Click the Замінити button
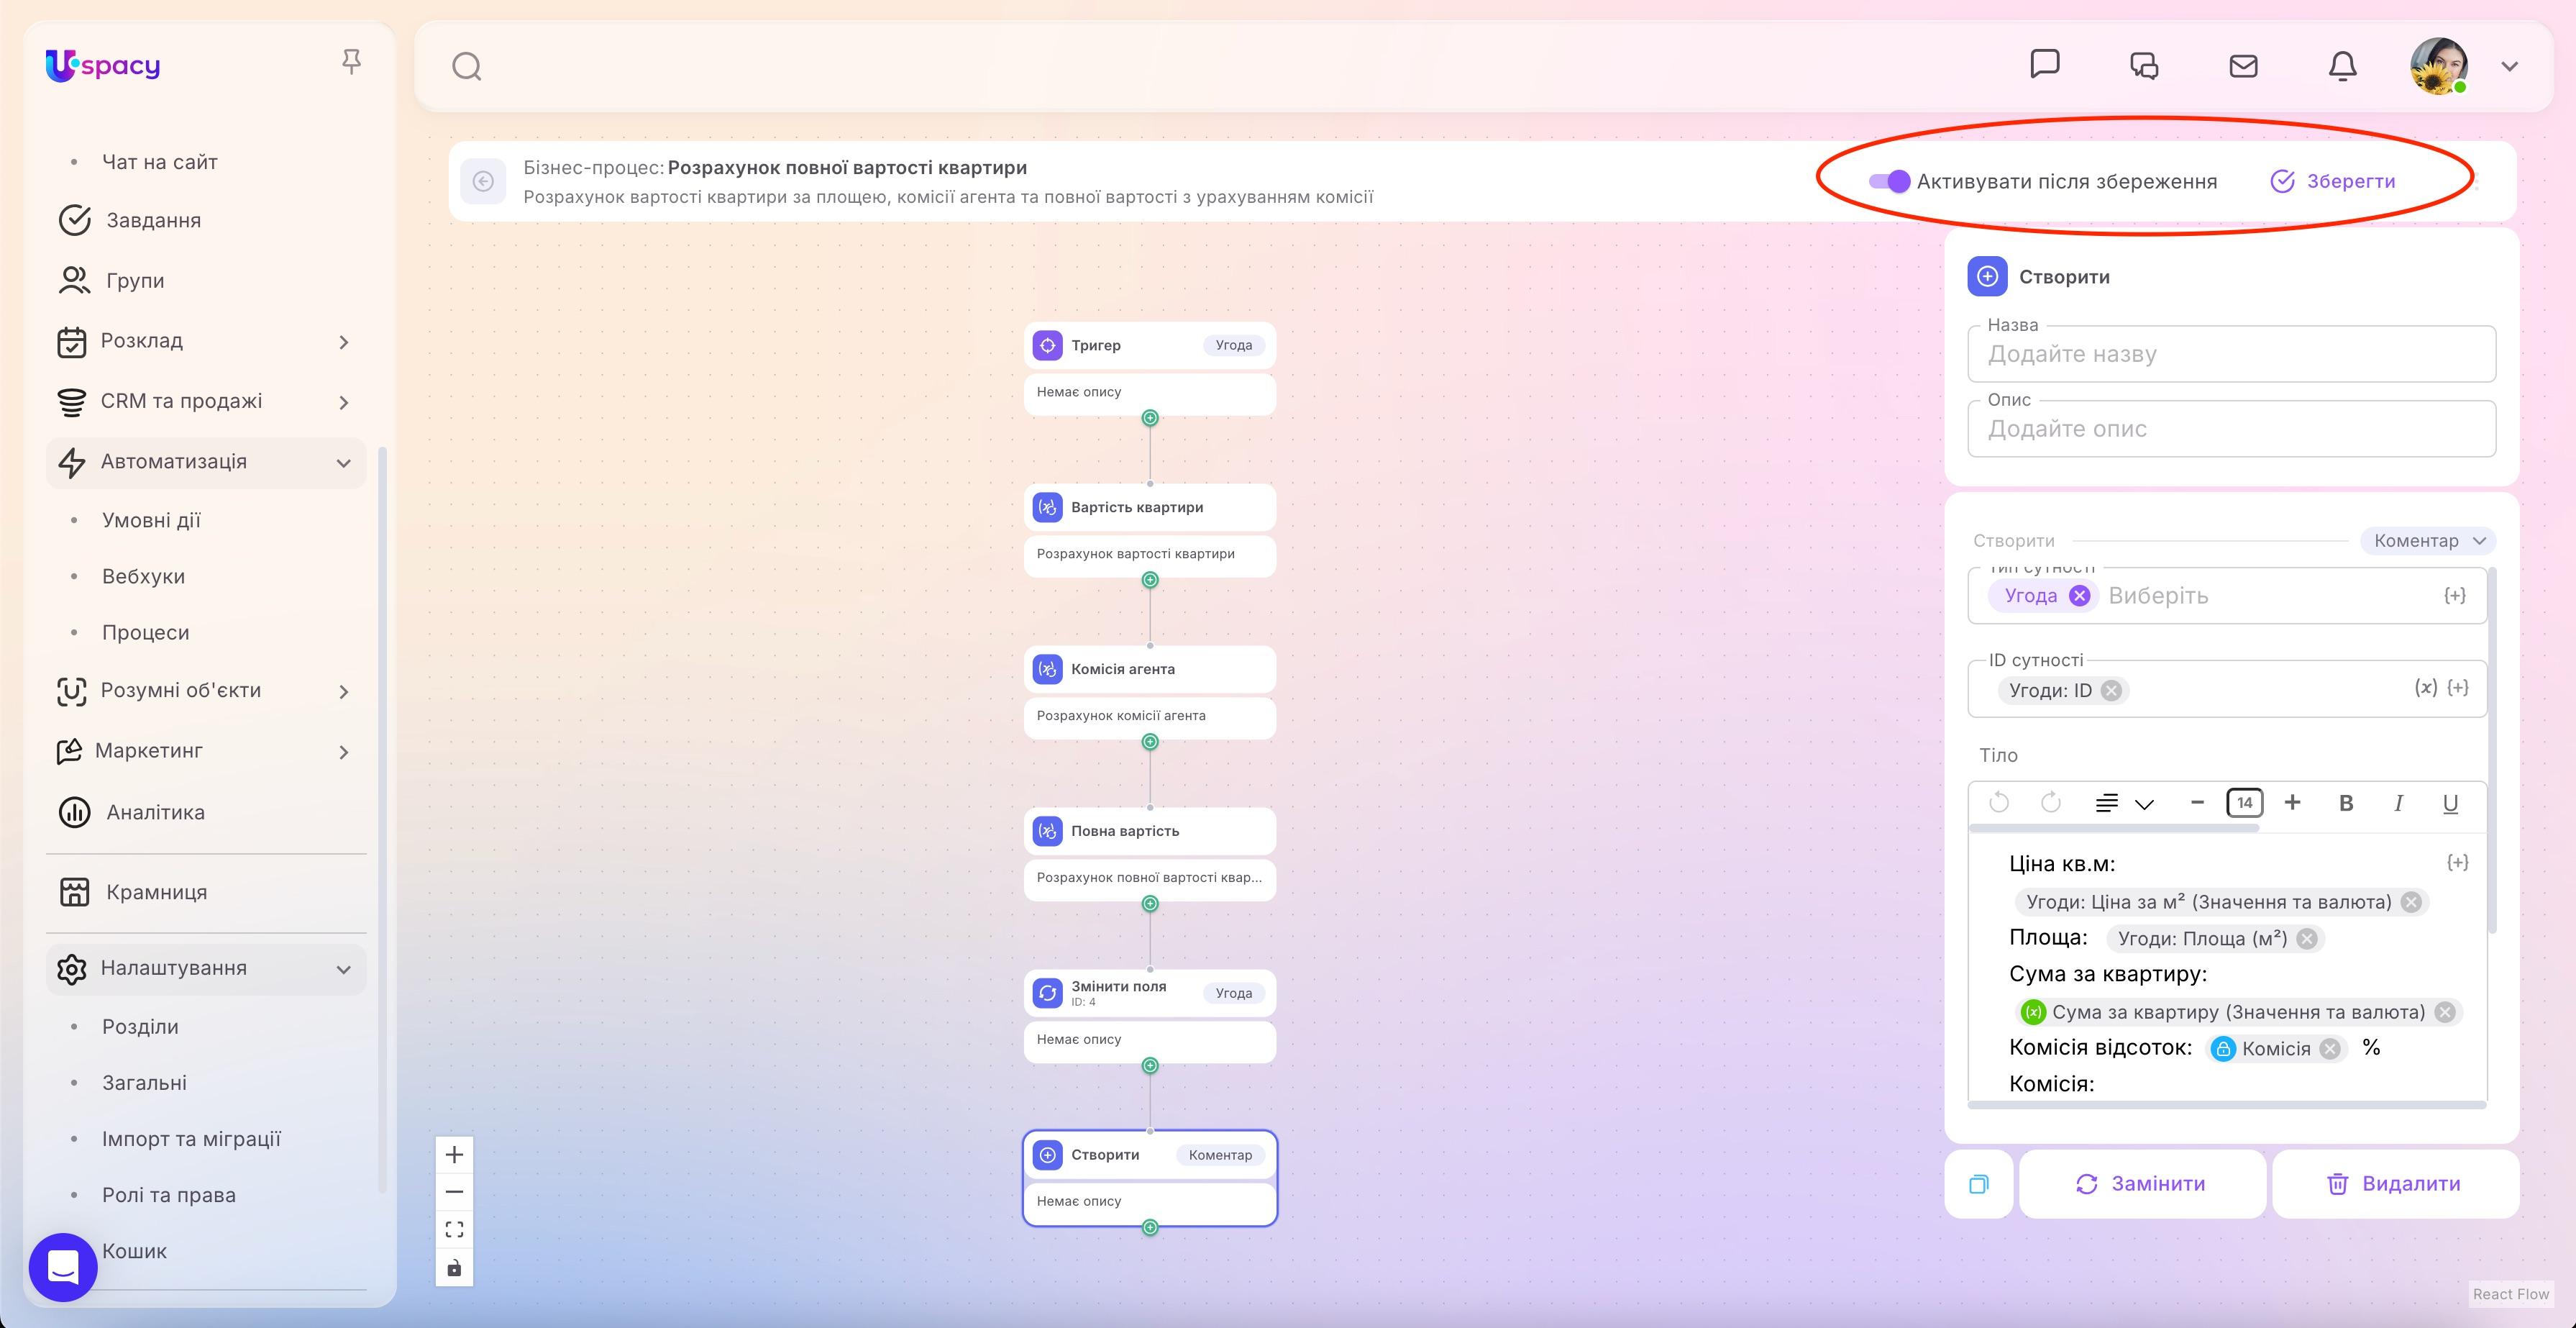This screenshot has width=2576, height=1328. tap(2142, 1184)
